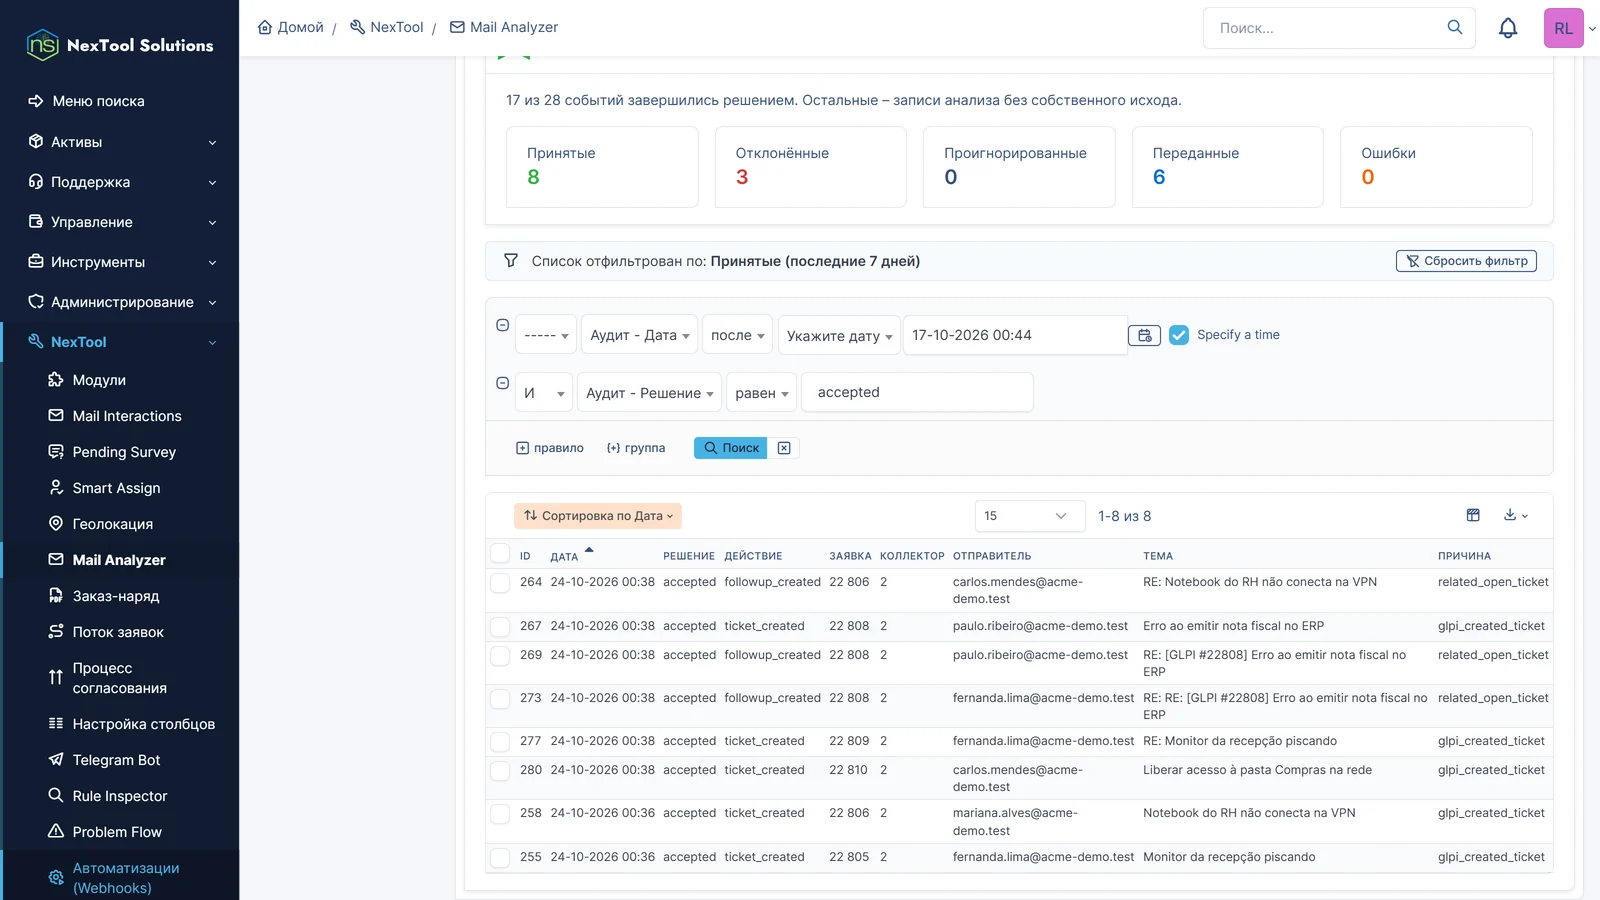Open Mail Interactions in sidebar

pyautogui.click(x=127, y=416)
